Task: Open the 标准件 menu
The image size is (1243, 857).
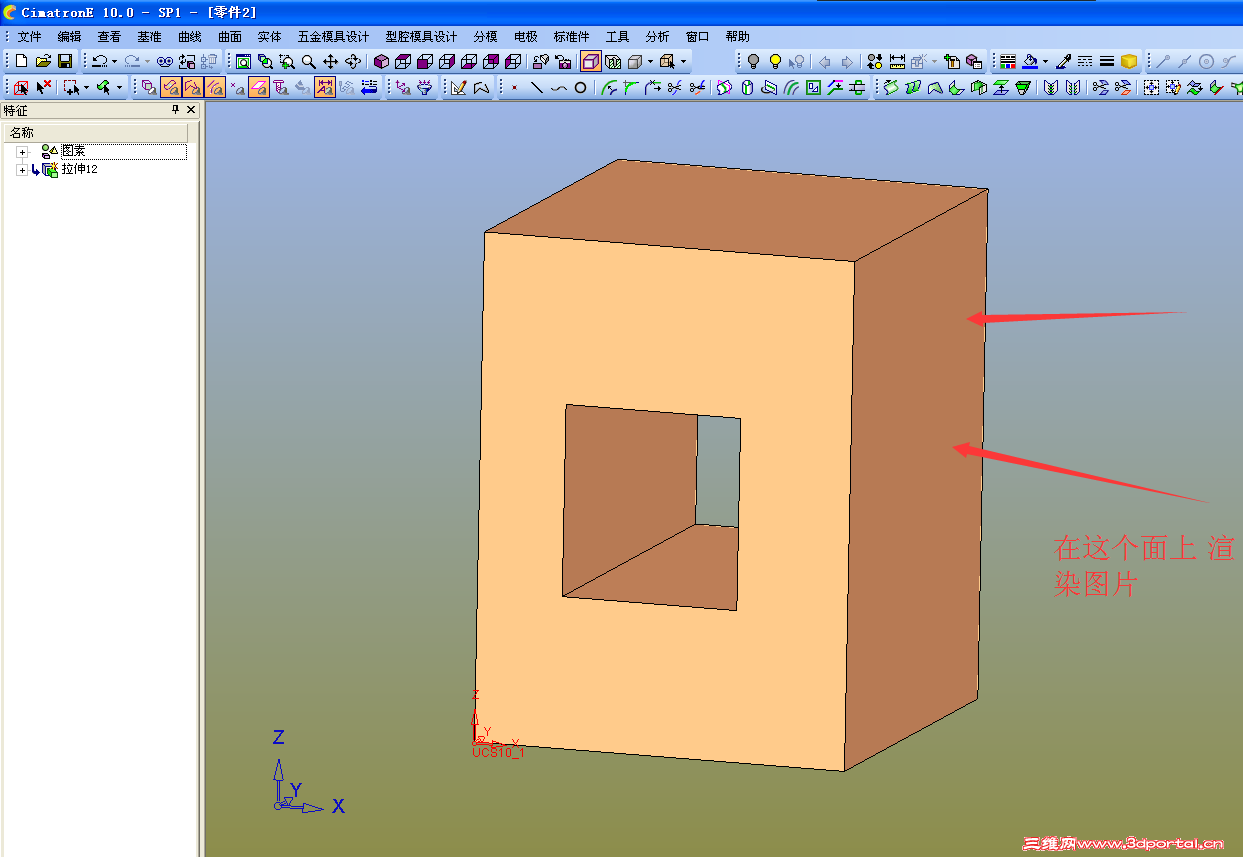Action: coord(571,36)
